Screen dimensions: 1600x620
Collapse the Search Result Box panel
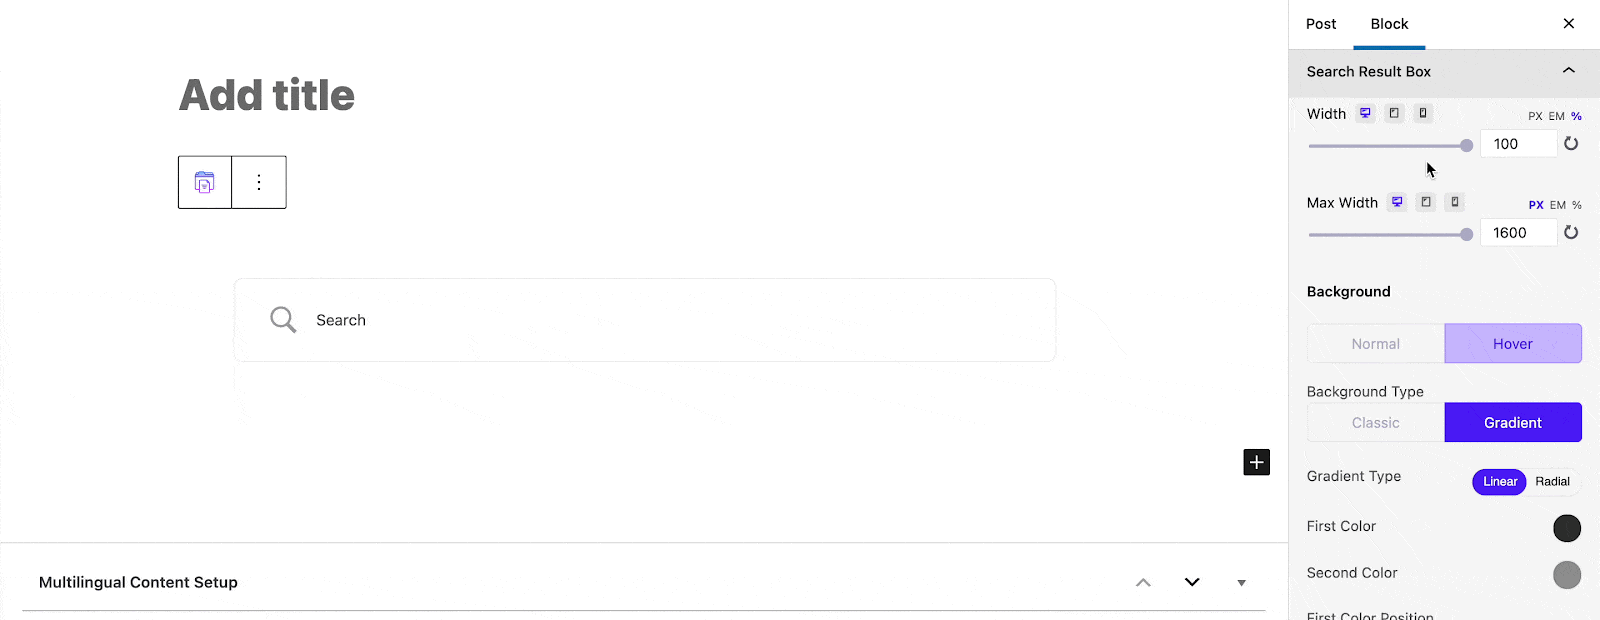pos(1568,71)
